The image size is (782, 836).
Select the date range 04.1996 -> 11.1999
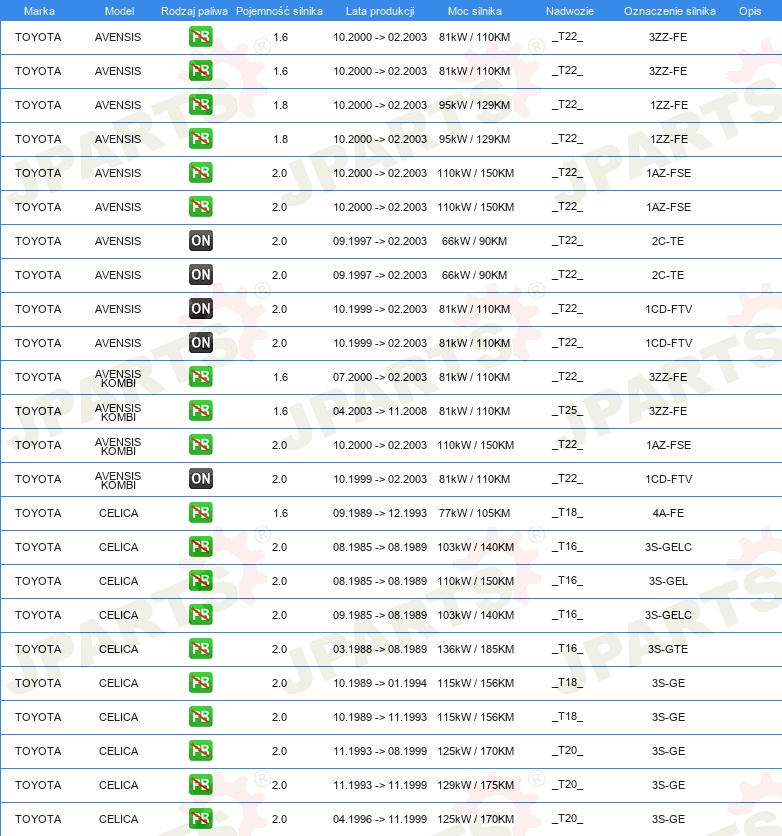(x=380, y=819)
